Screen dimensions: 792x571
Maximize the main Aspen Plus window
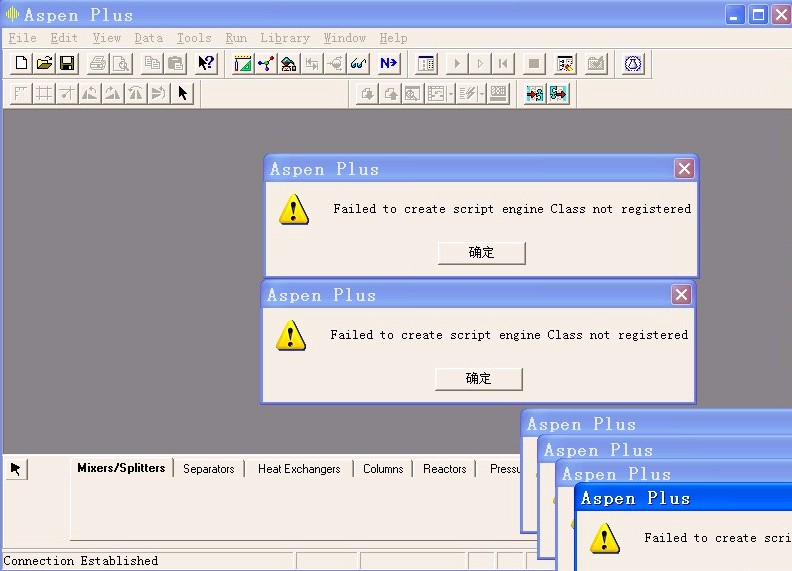(x=758, y=15)
